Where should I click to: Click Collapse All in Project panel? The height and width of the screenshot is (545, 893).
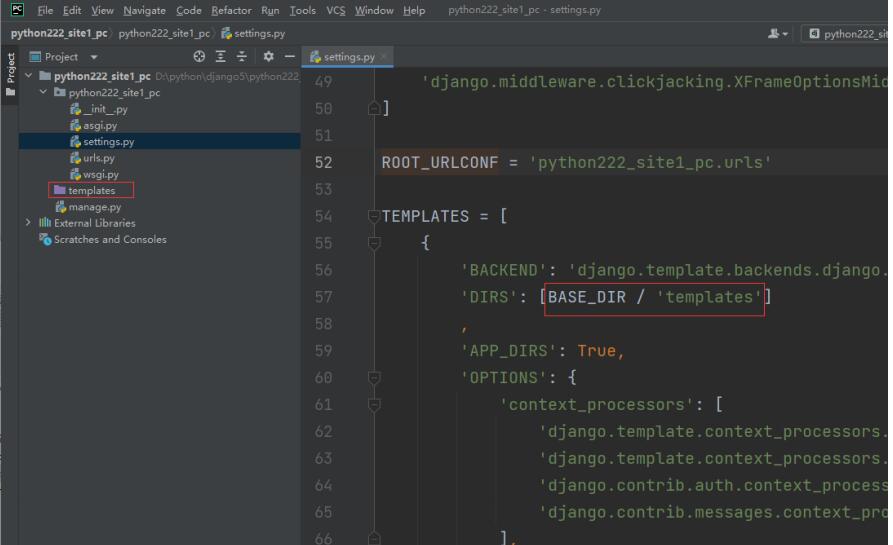[242, 57]
